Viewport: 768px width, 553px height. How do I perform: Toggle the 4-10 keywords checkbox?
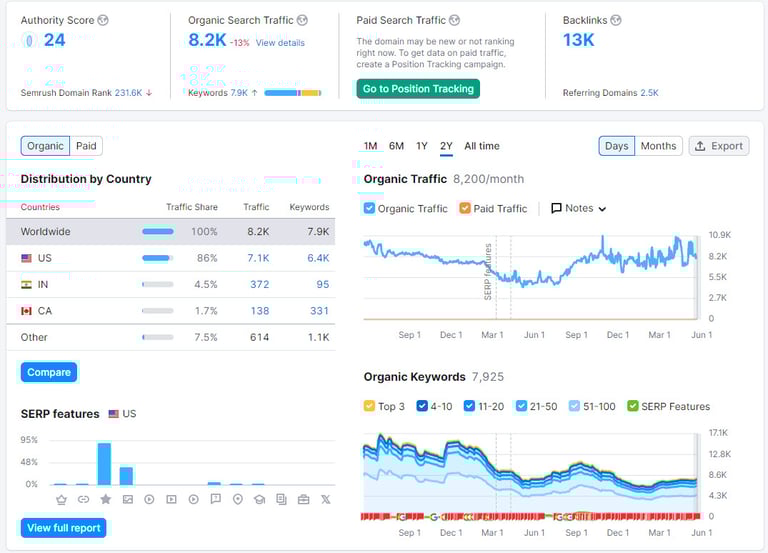pyautogui.click(x=422, y=406)
